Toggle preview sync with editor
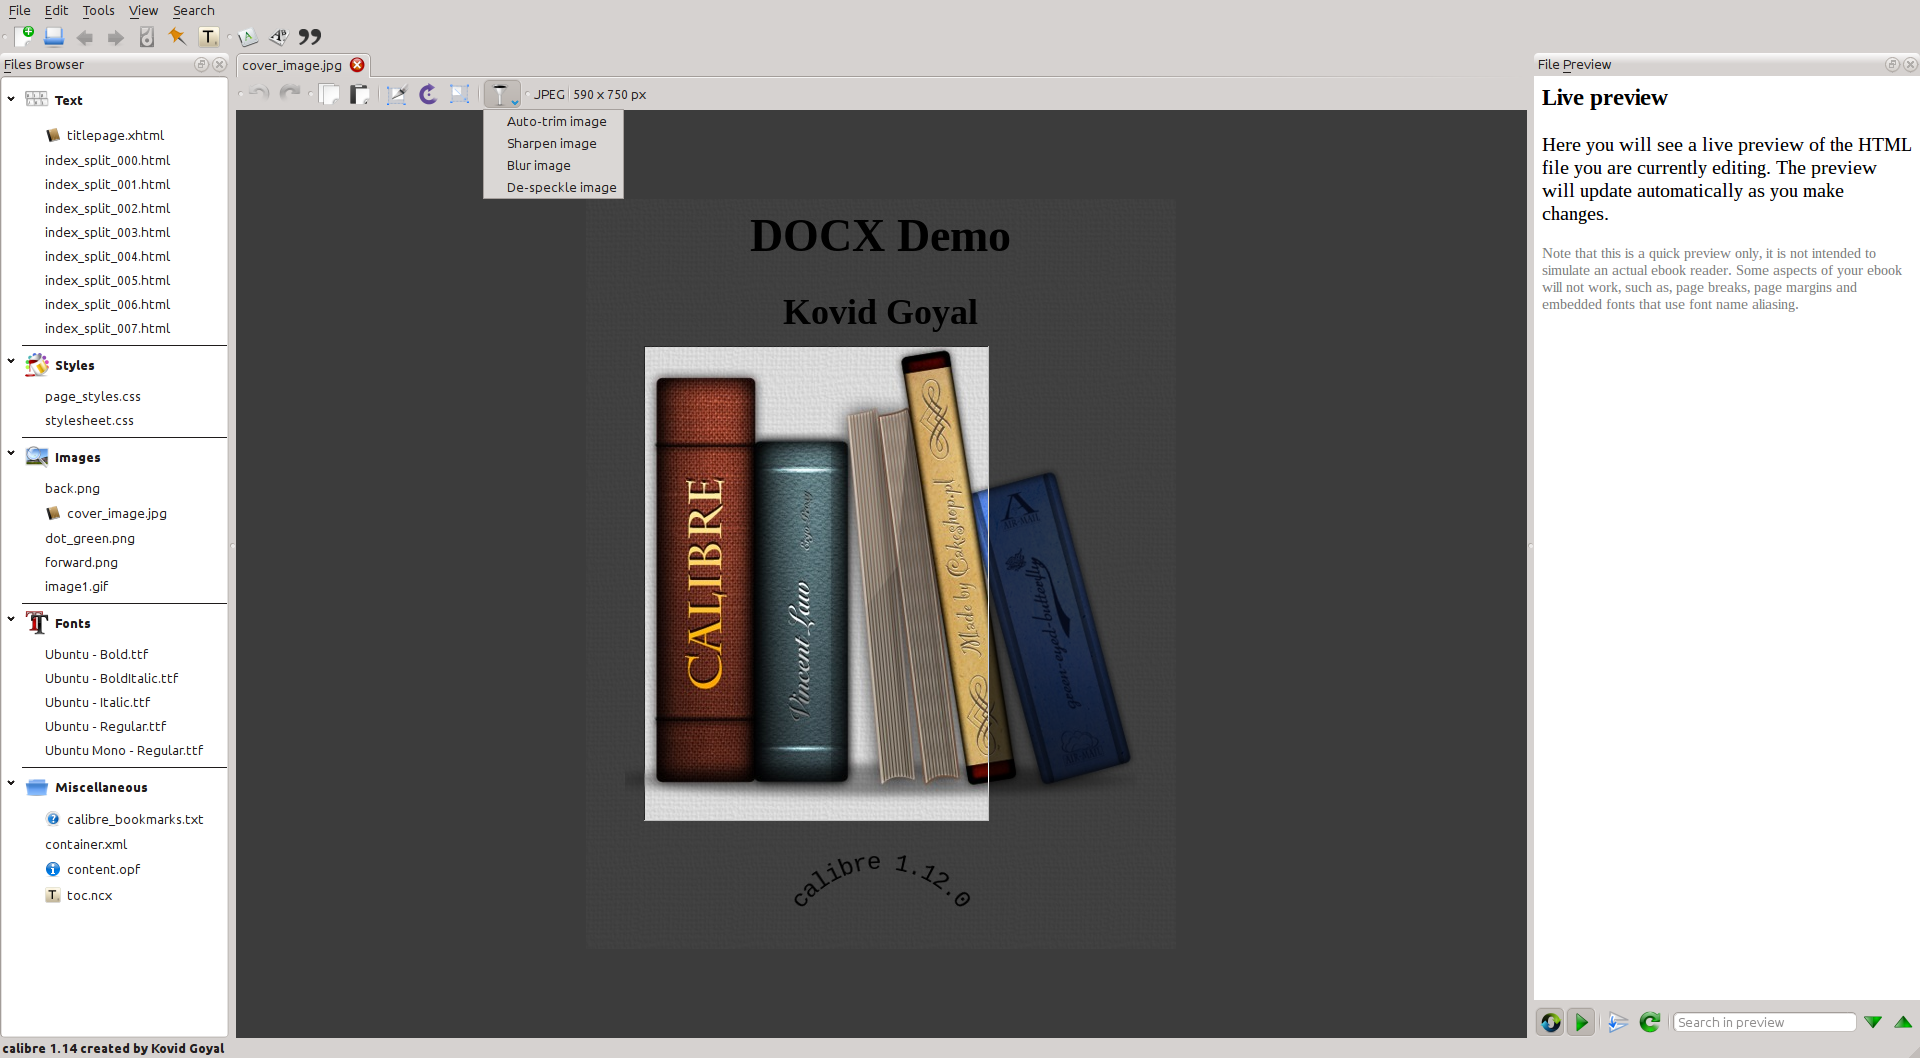Viewport: 1920px width, 1058px height. (x=1550, y=1022)
